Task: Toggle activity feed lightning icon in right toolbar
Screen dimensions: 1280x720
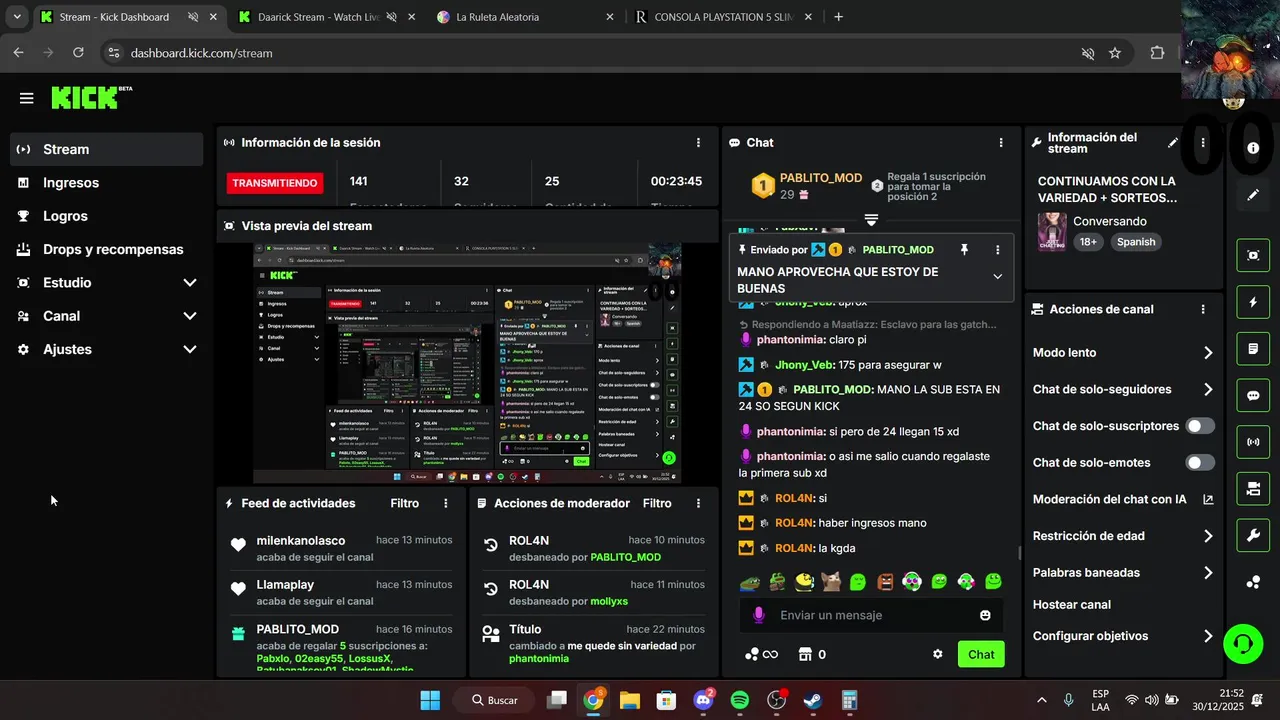Action: tap(1253, 302)
